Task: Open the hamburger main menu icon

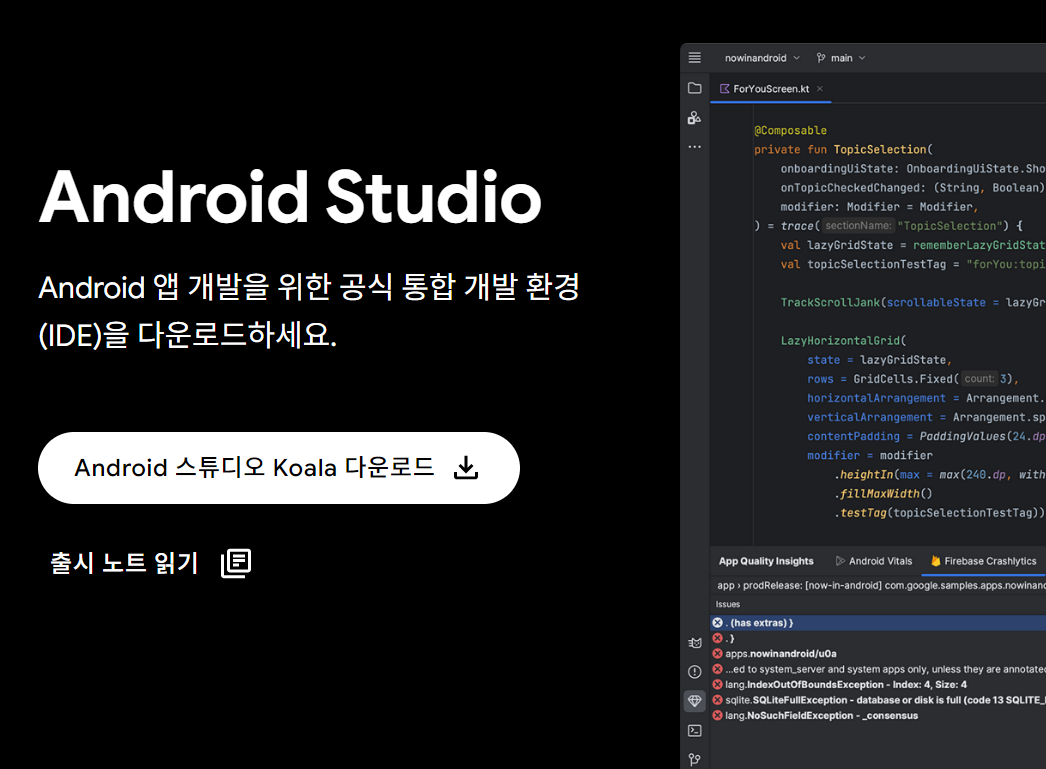Action: (694, 57)
